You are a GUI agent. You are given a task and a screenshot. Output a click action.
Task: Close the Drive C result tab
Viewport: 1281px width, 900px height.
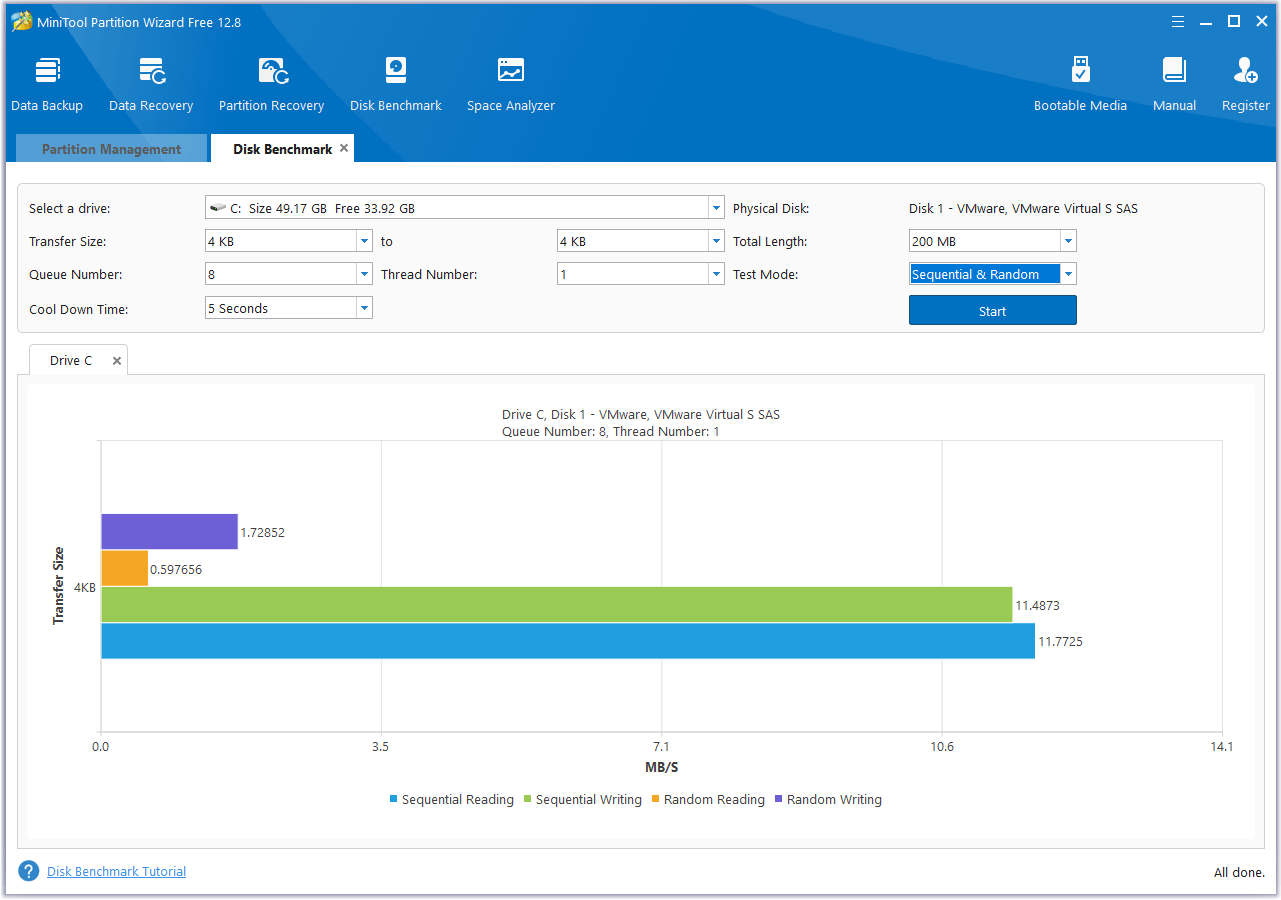[117, 361]
